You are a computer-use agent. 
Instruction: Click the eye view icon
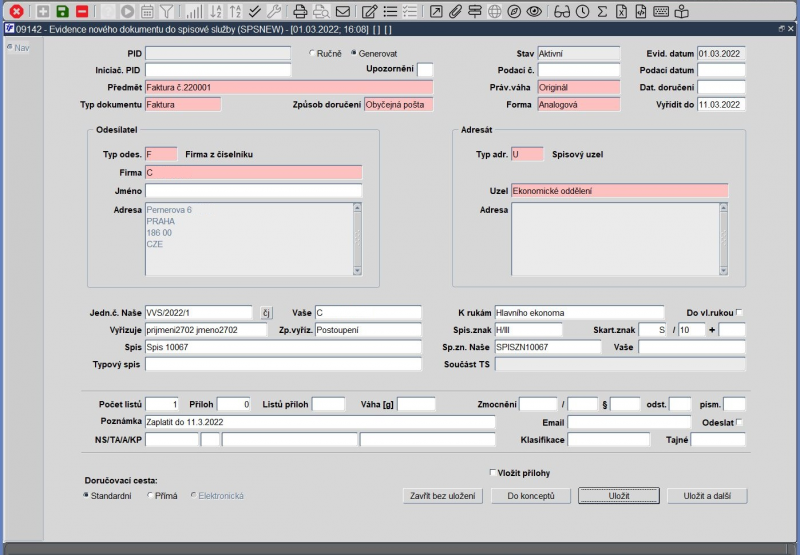coord(534,11)
